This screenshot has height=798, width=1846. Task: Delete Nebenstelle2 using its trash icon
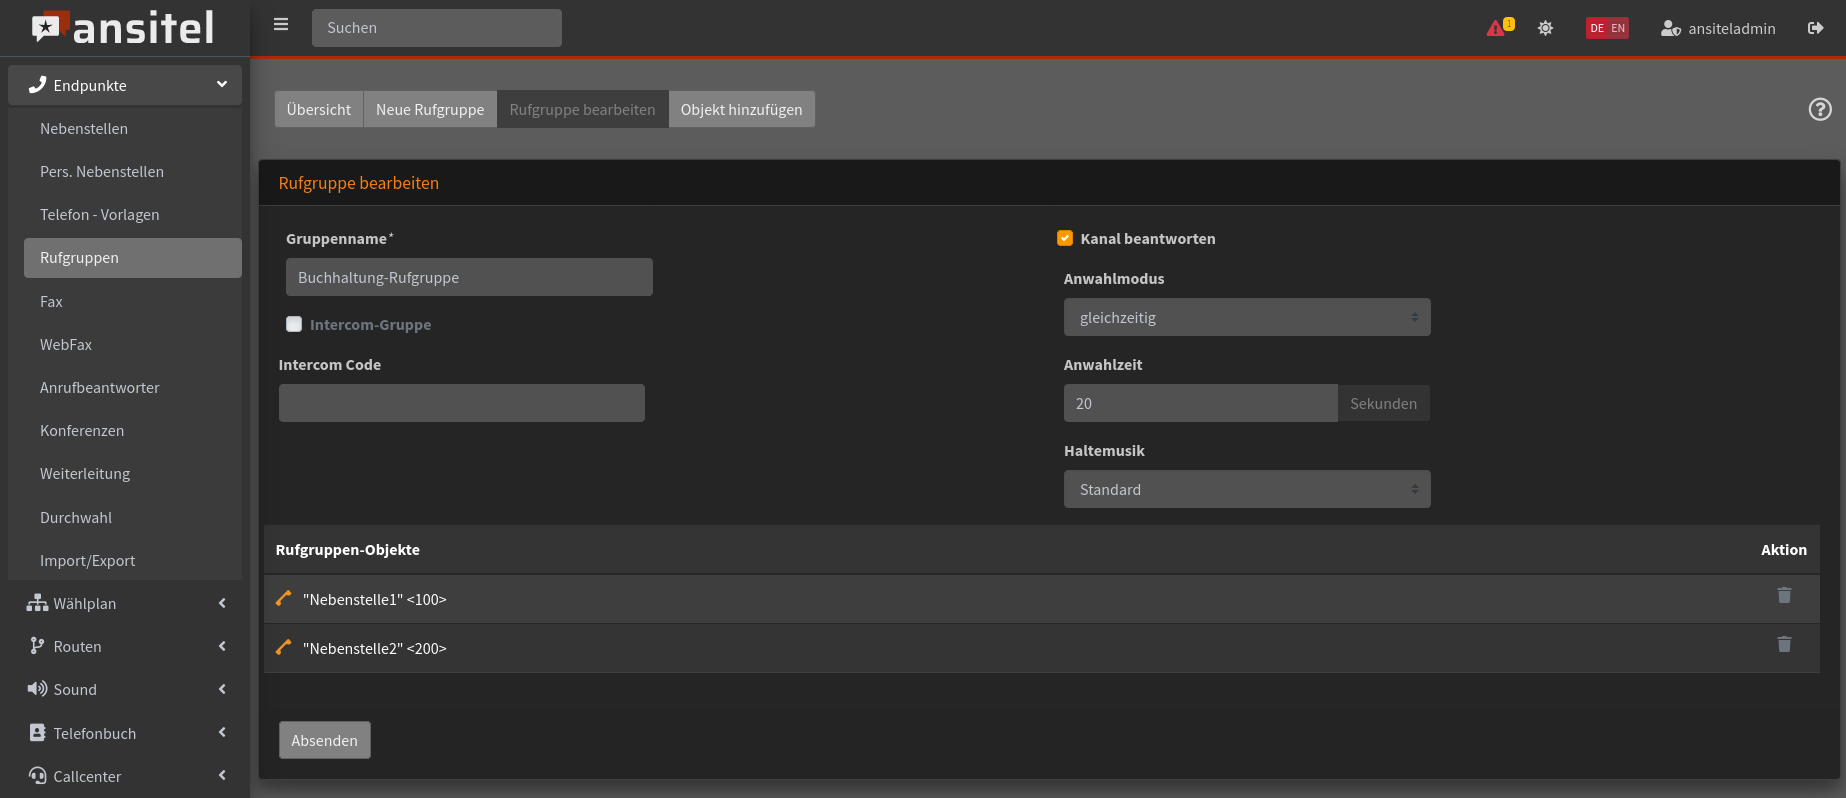(x=1784, y=645)
